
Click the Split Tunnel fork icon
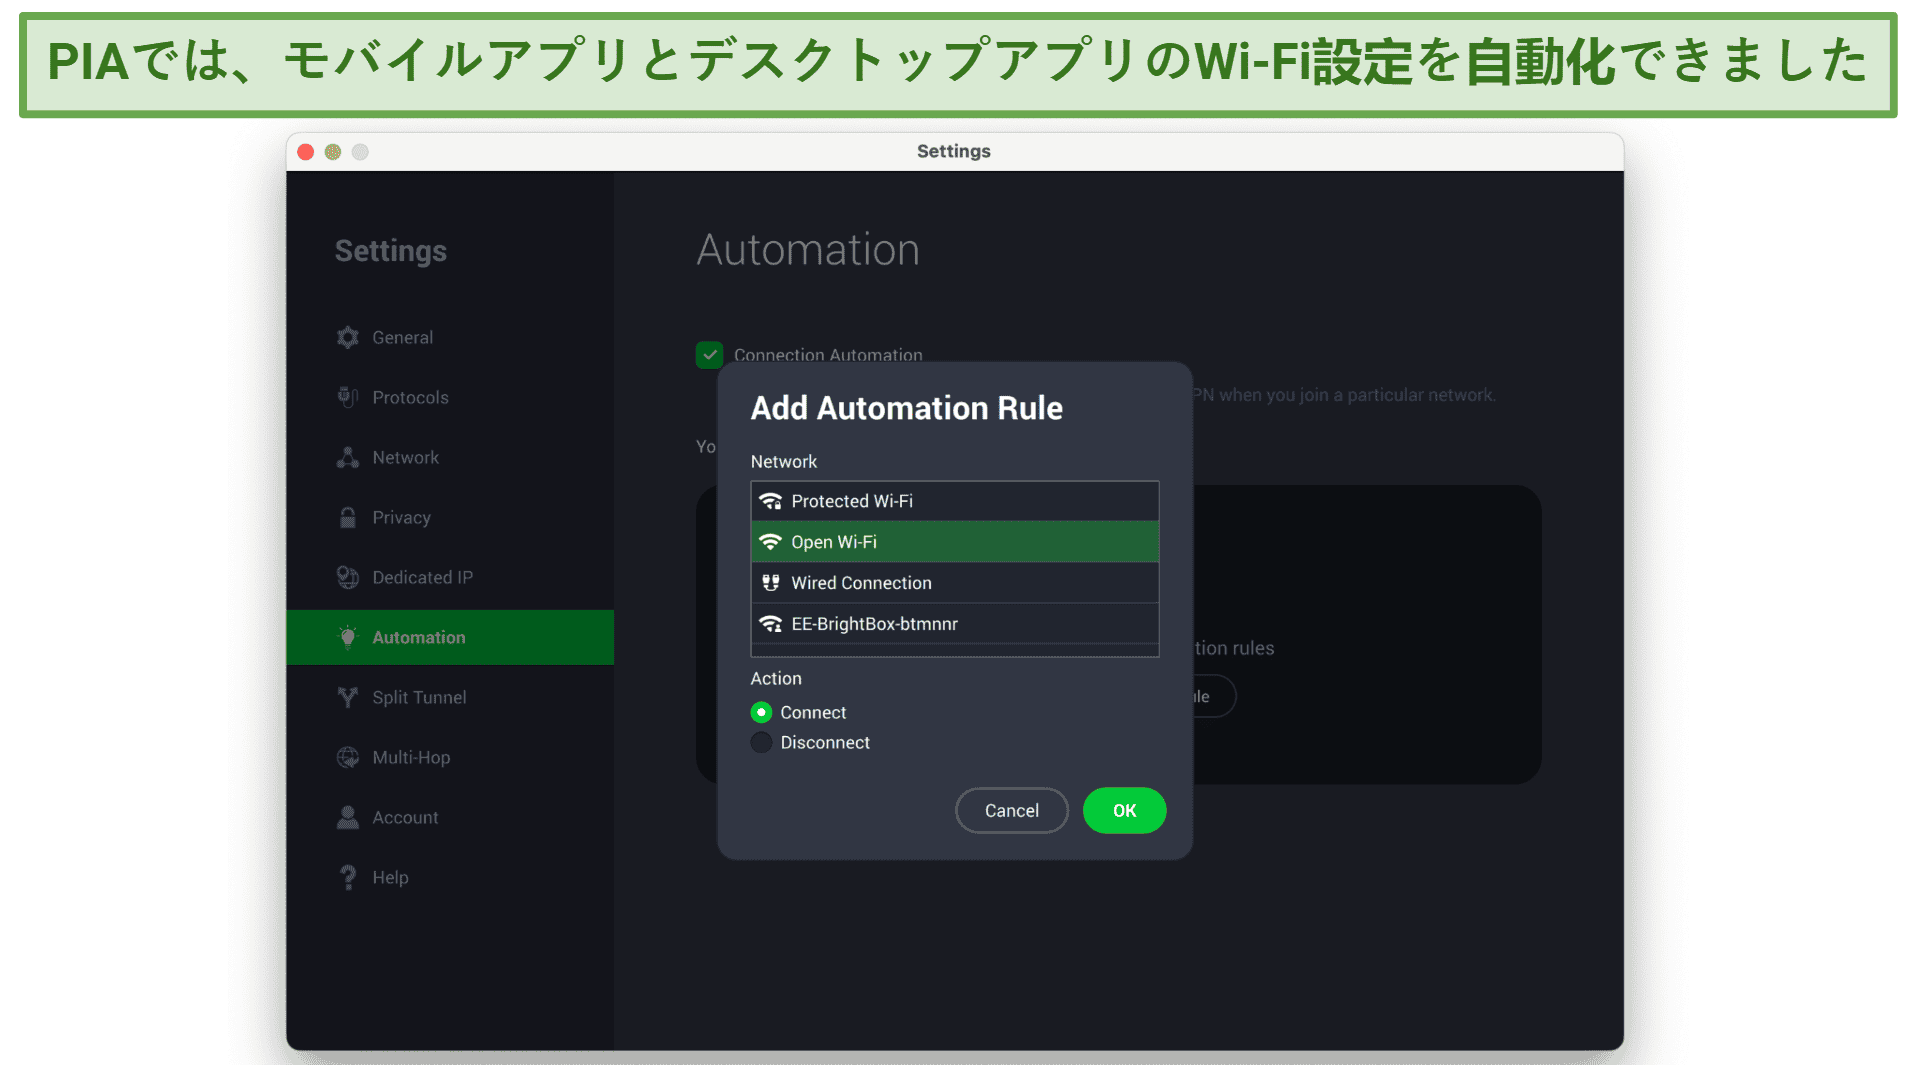(x=347, y=698)
